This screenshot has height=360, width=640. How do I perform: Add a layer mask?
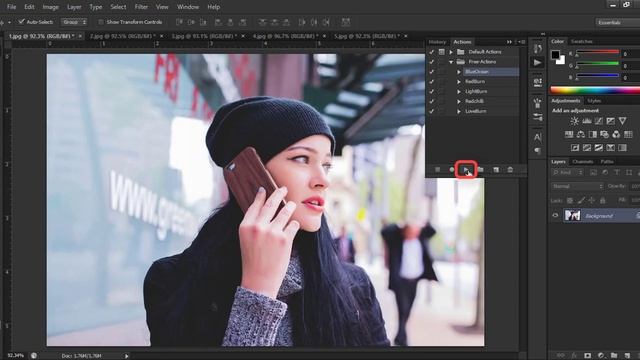(x=587, y=356)
